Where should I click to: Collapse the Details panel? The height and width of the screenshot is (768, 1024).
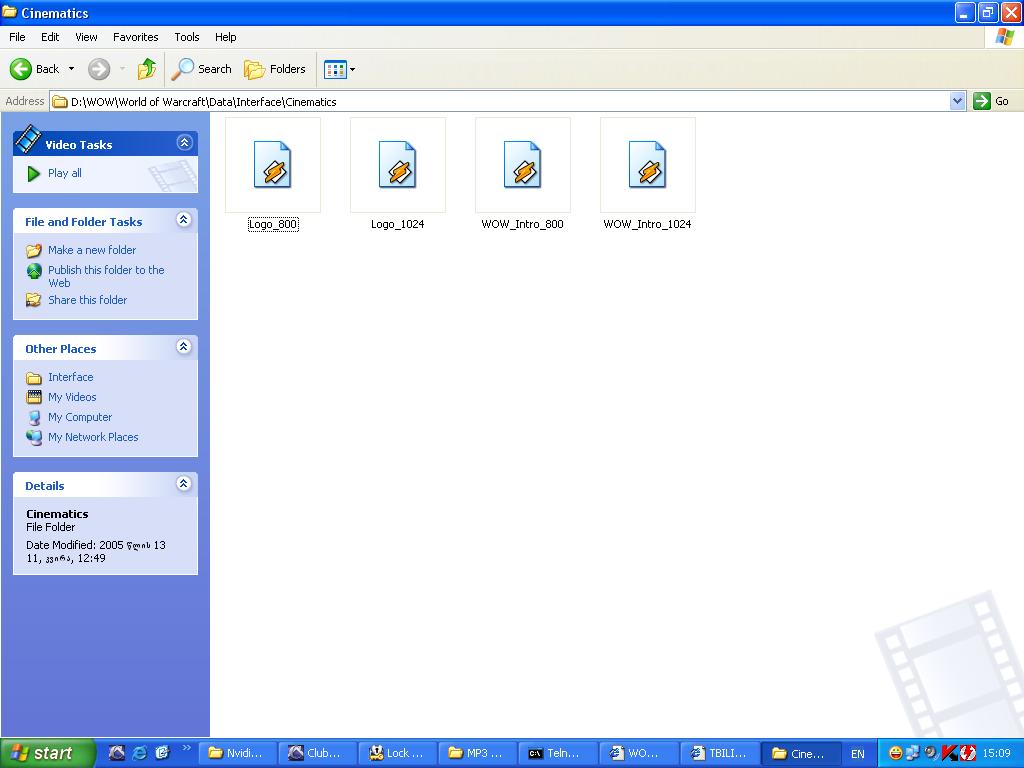pos(184,484)
